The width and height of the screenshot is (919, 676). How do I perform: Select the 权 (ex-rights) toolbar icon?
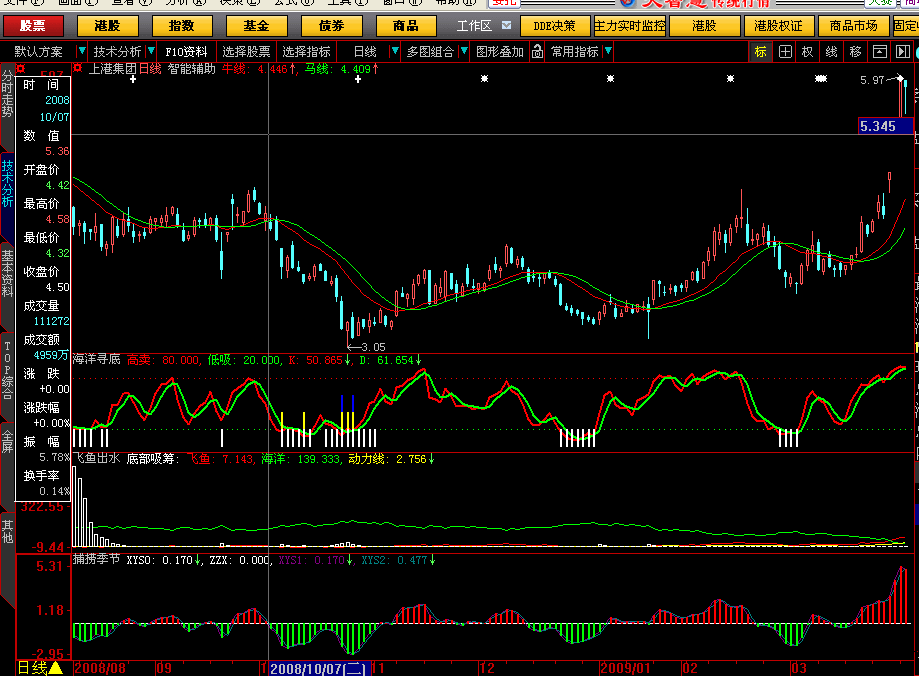click(x=808, y=52)
